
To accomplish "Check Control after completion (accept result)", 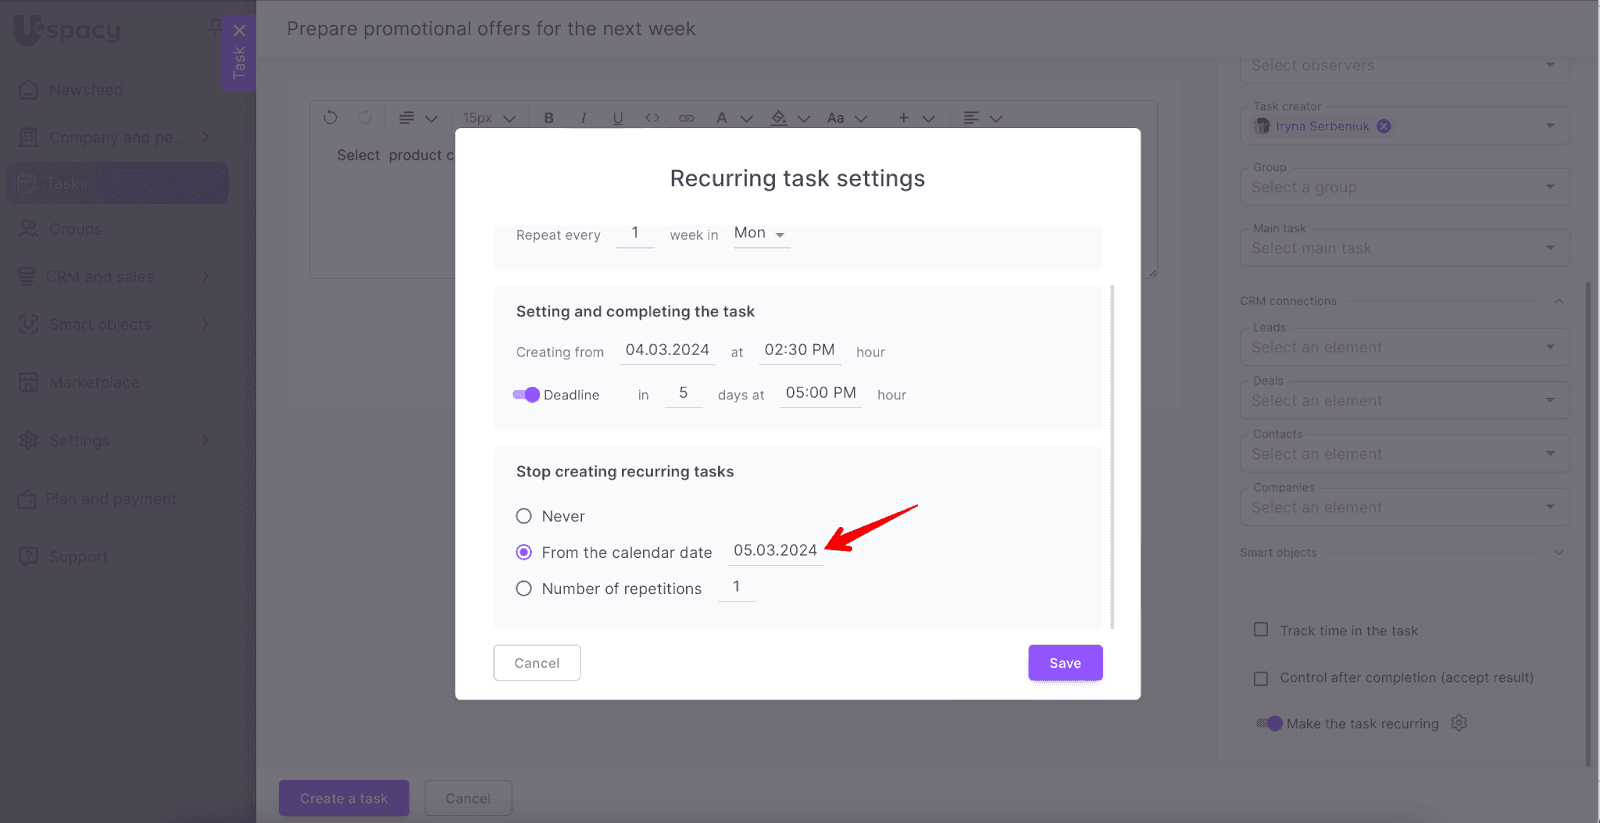I will pyautogui.click(x=1261, y=678).
